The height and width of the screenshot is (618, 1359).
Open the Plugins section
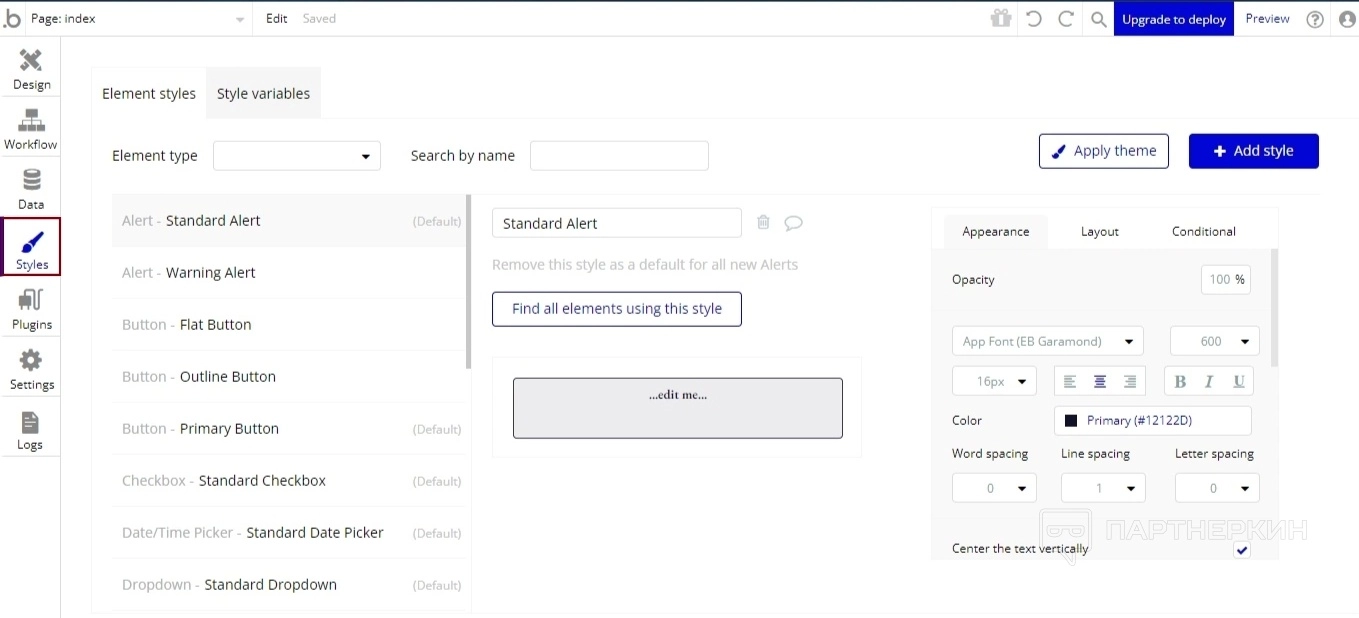click(31, 310)
